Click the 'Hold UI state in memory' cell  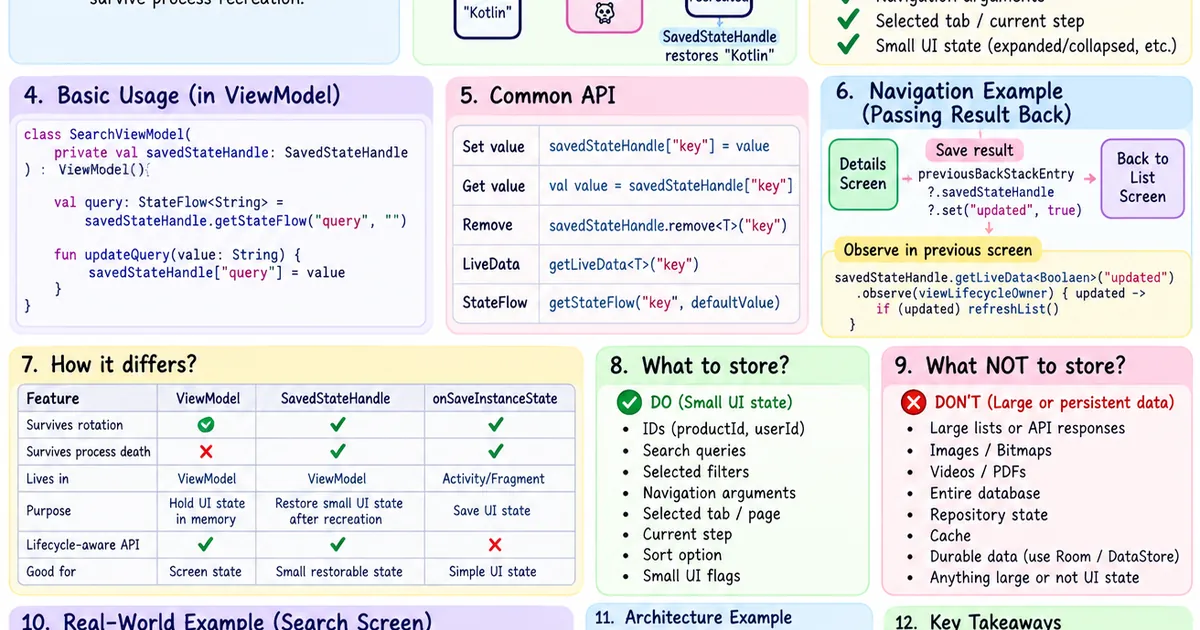point(207,511)
